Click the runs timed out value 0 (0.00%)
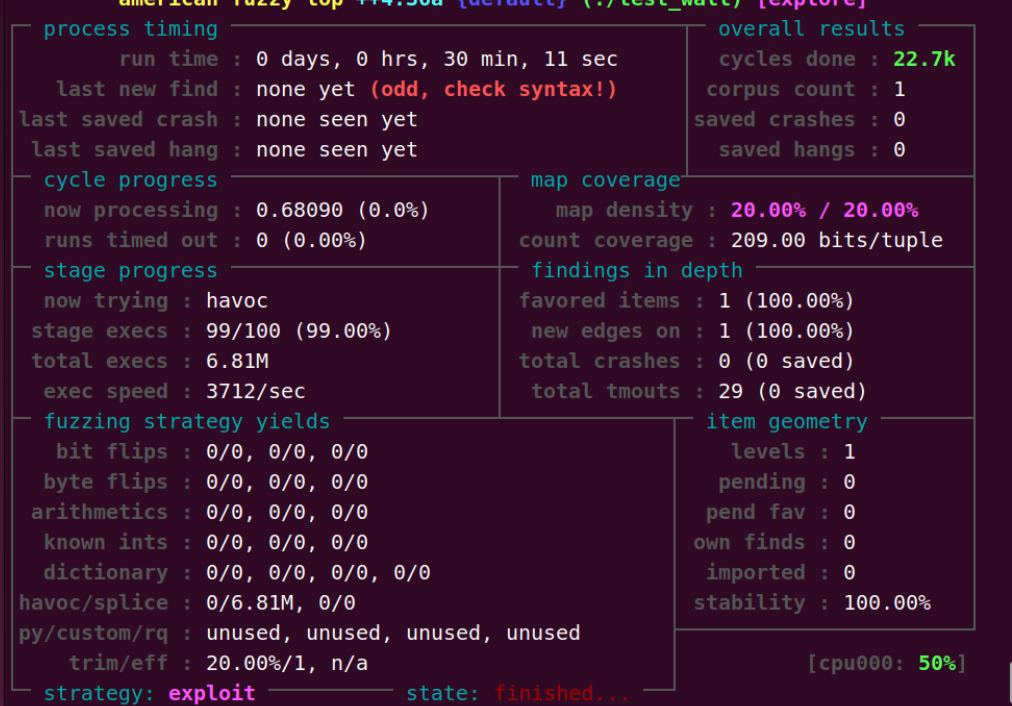The width and height of the screenshot is (1012, 706). (x=312, y=241)
